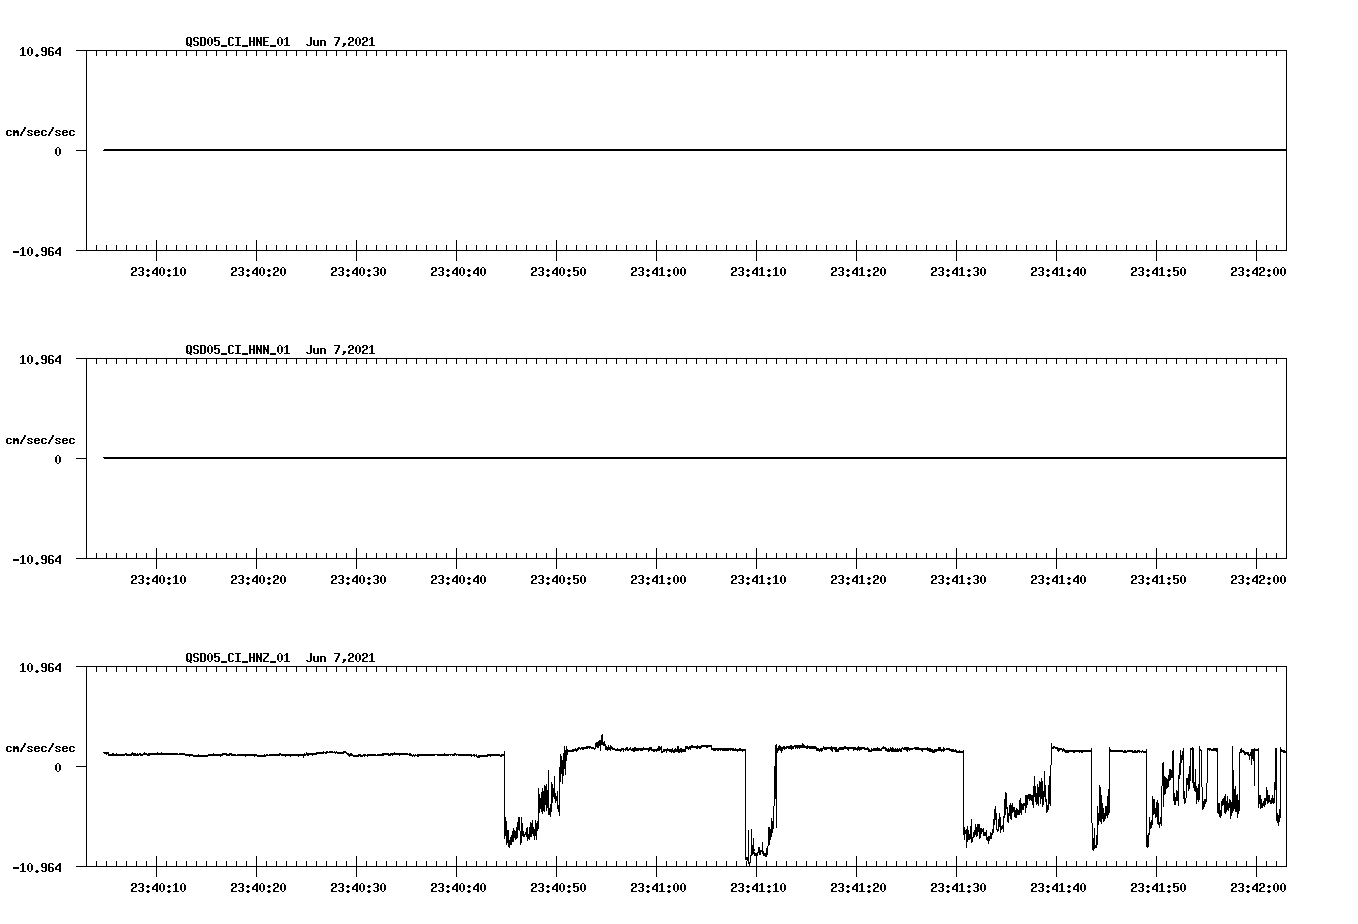Click the 23:42:00 time label under HNE plot
The image size is (1358, 924).
pos(1258,272)
